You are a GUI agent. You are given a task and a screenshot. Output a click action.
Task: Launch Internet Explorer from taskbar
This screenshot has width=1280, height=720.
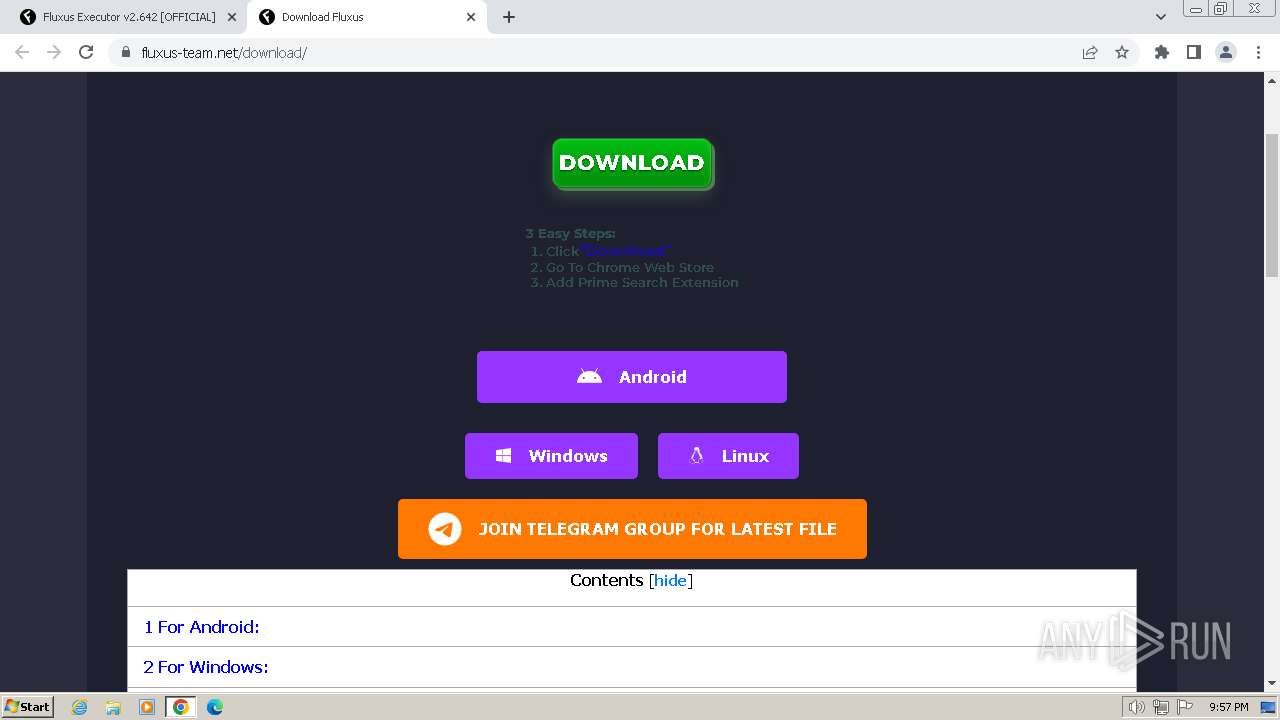[80, 707]
